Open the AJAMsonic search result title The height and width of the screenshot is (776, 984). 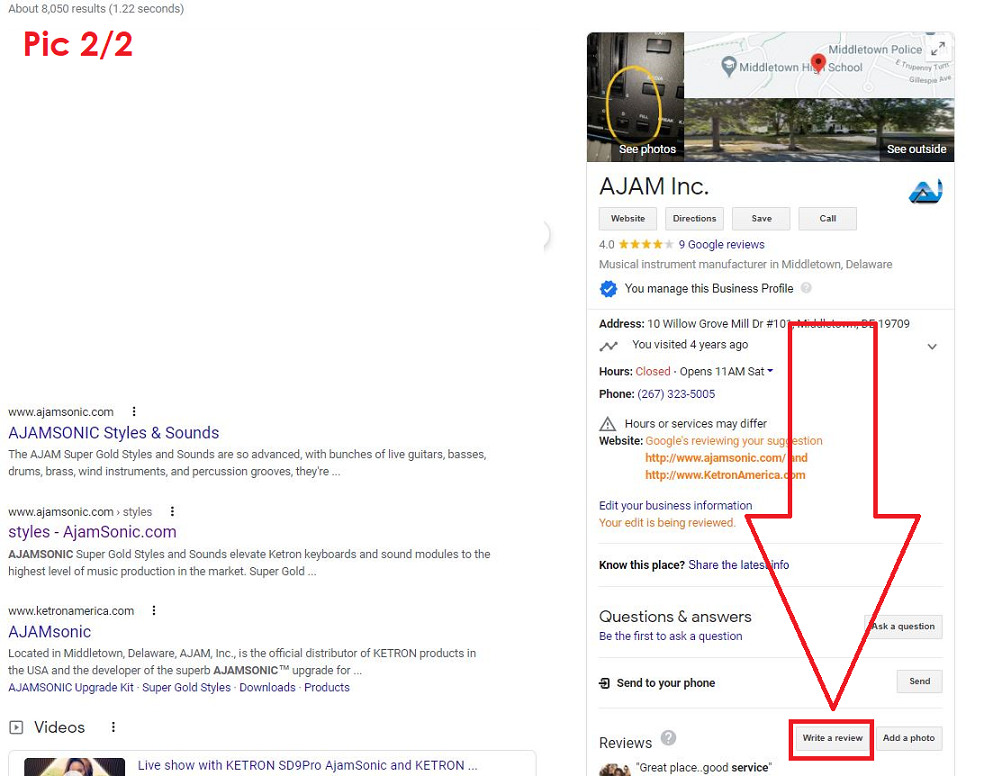[50, 632]
